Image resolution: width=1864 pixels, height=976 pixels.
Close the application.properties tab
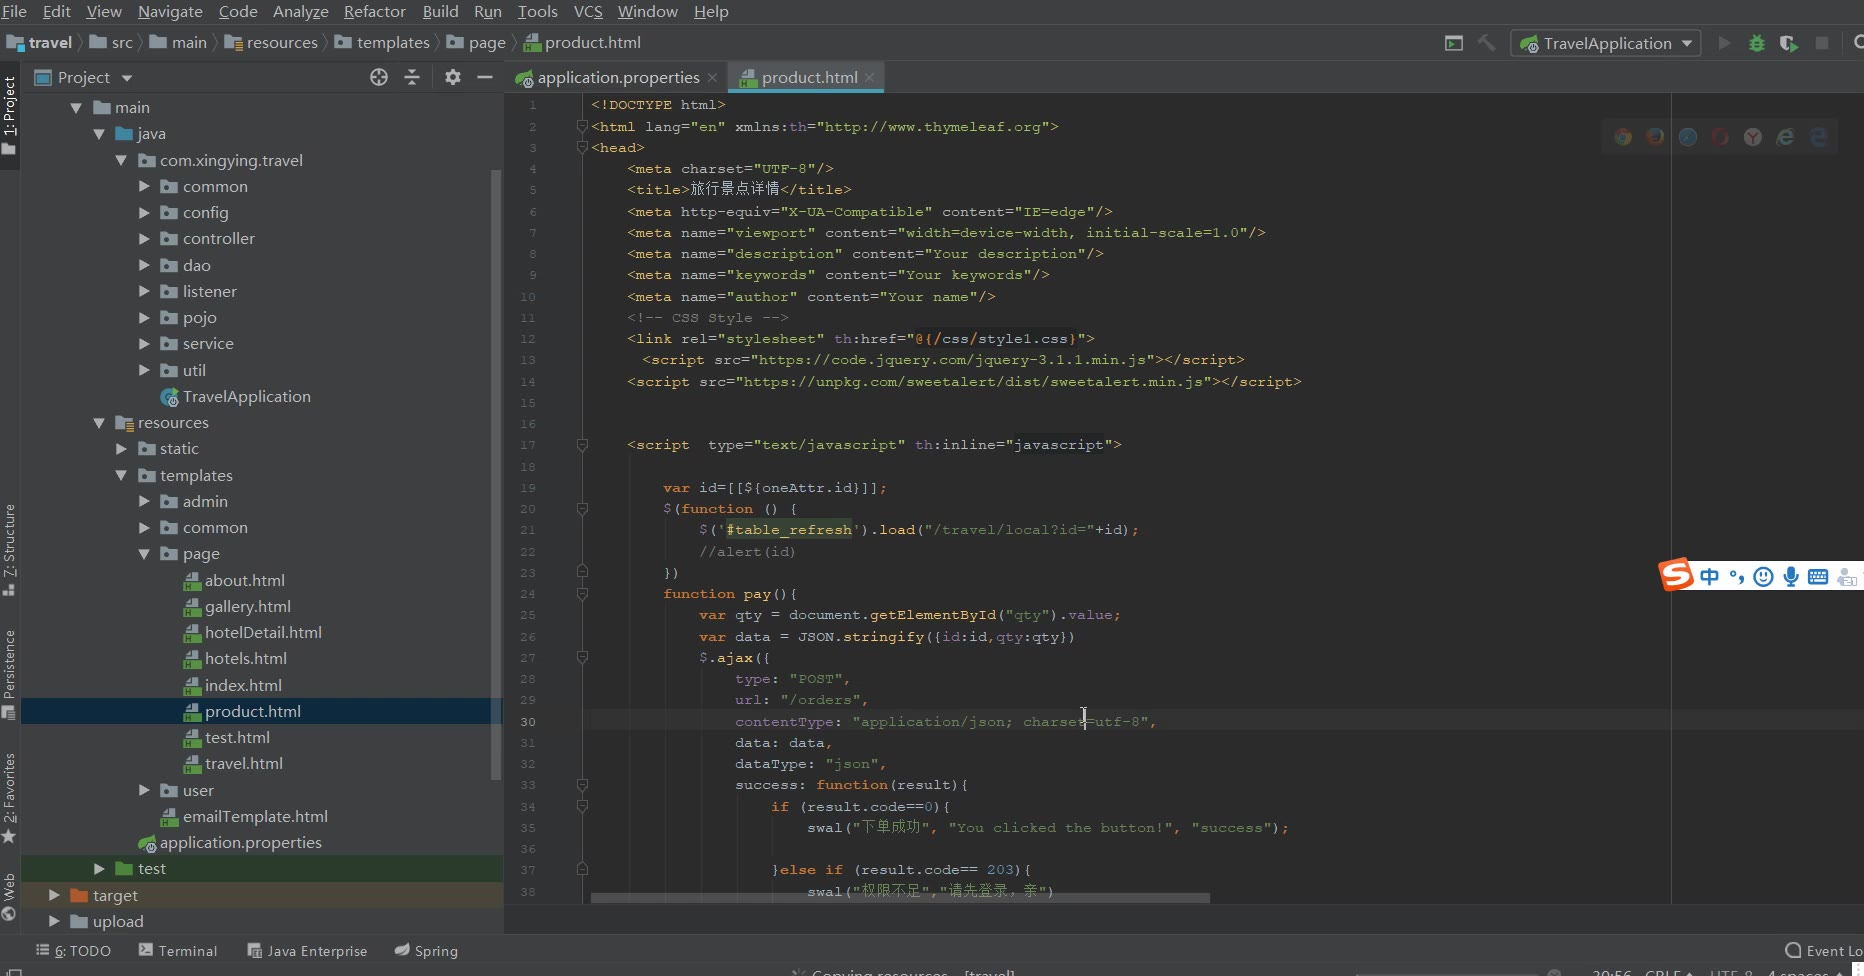point(712,78)
